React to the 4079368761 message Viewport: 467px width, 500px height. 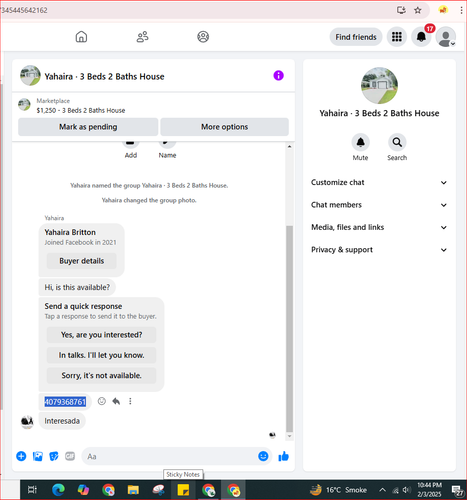pos(102,401)
